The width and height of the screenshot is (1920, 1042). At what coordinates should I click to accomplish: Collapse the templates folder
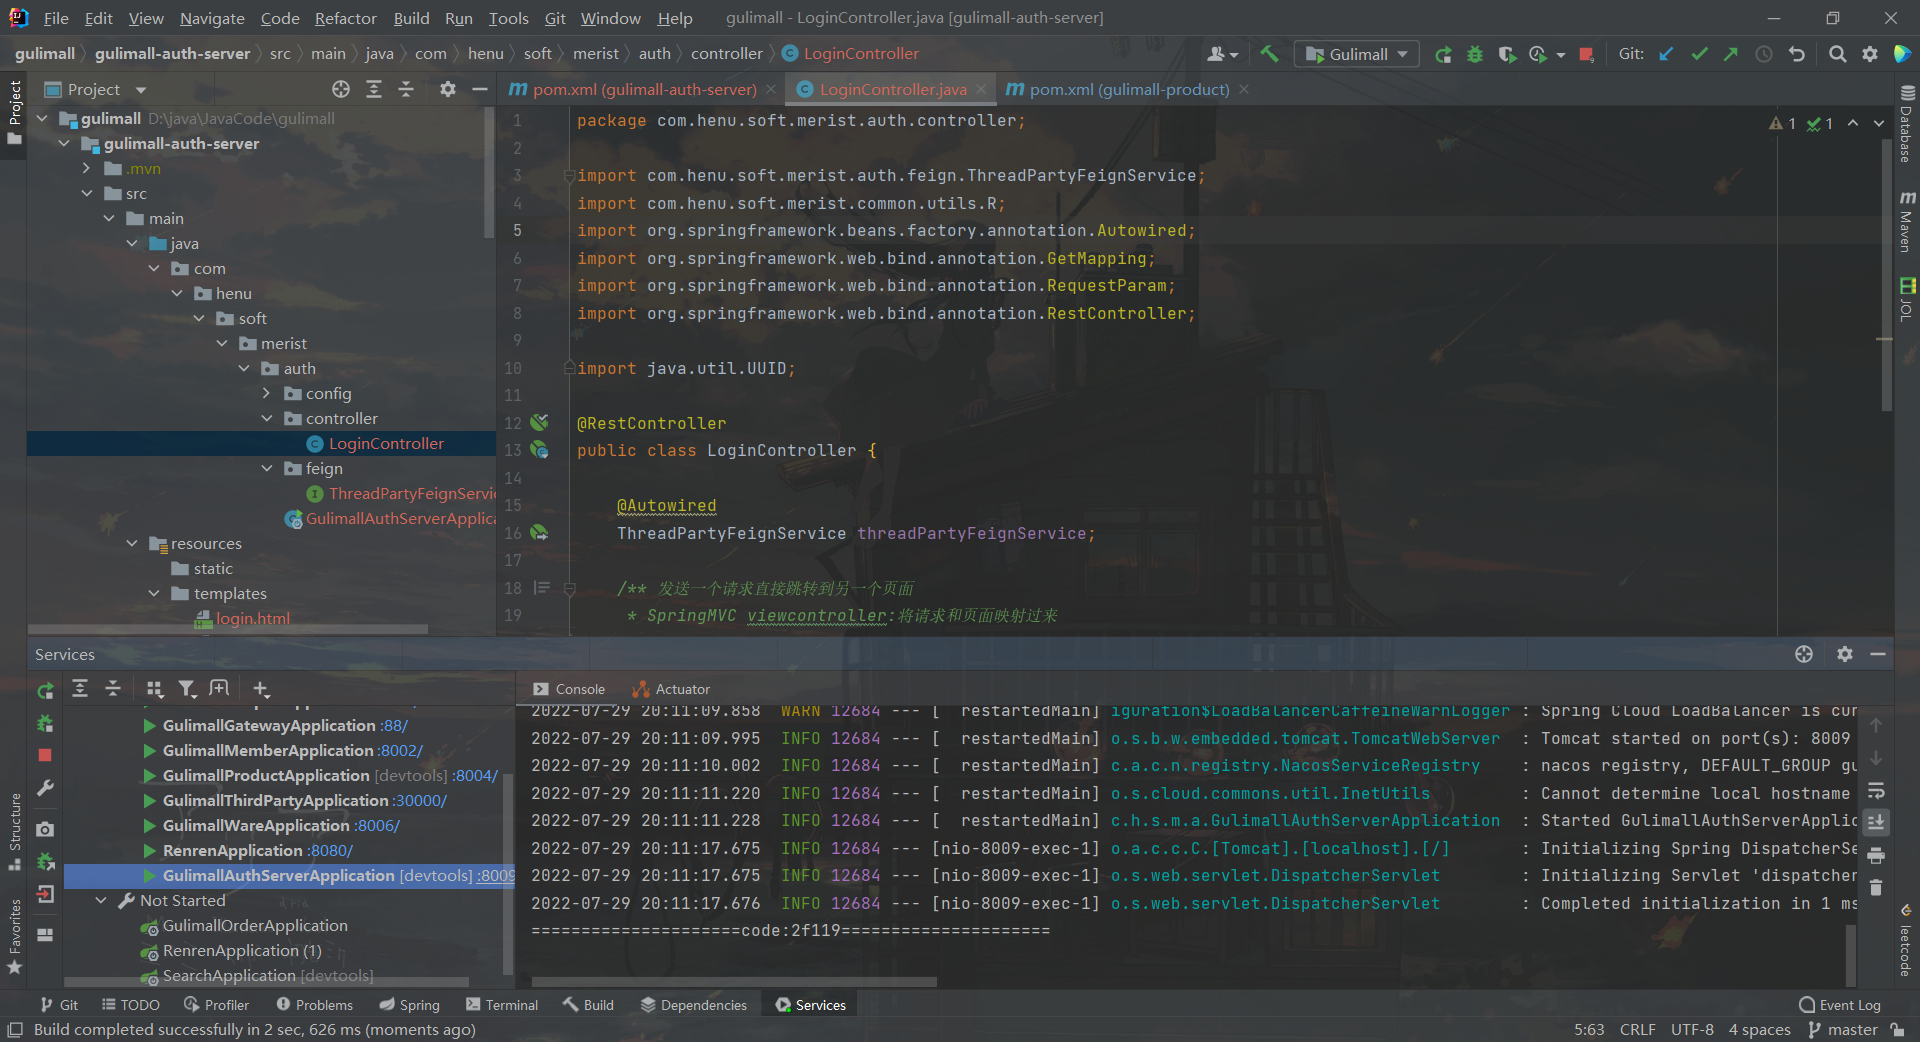coord(155,593)
